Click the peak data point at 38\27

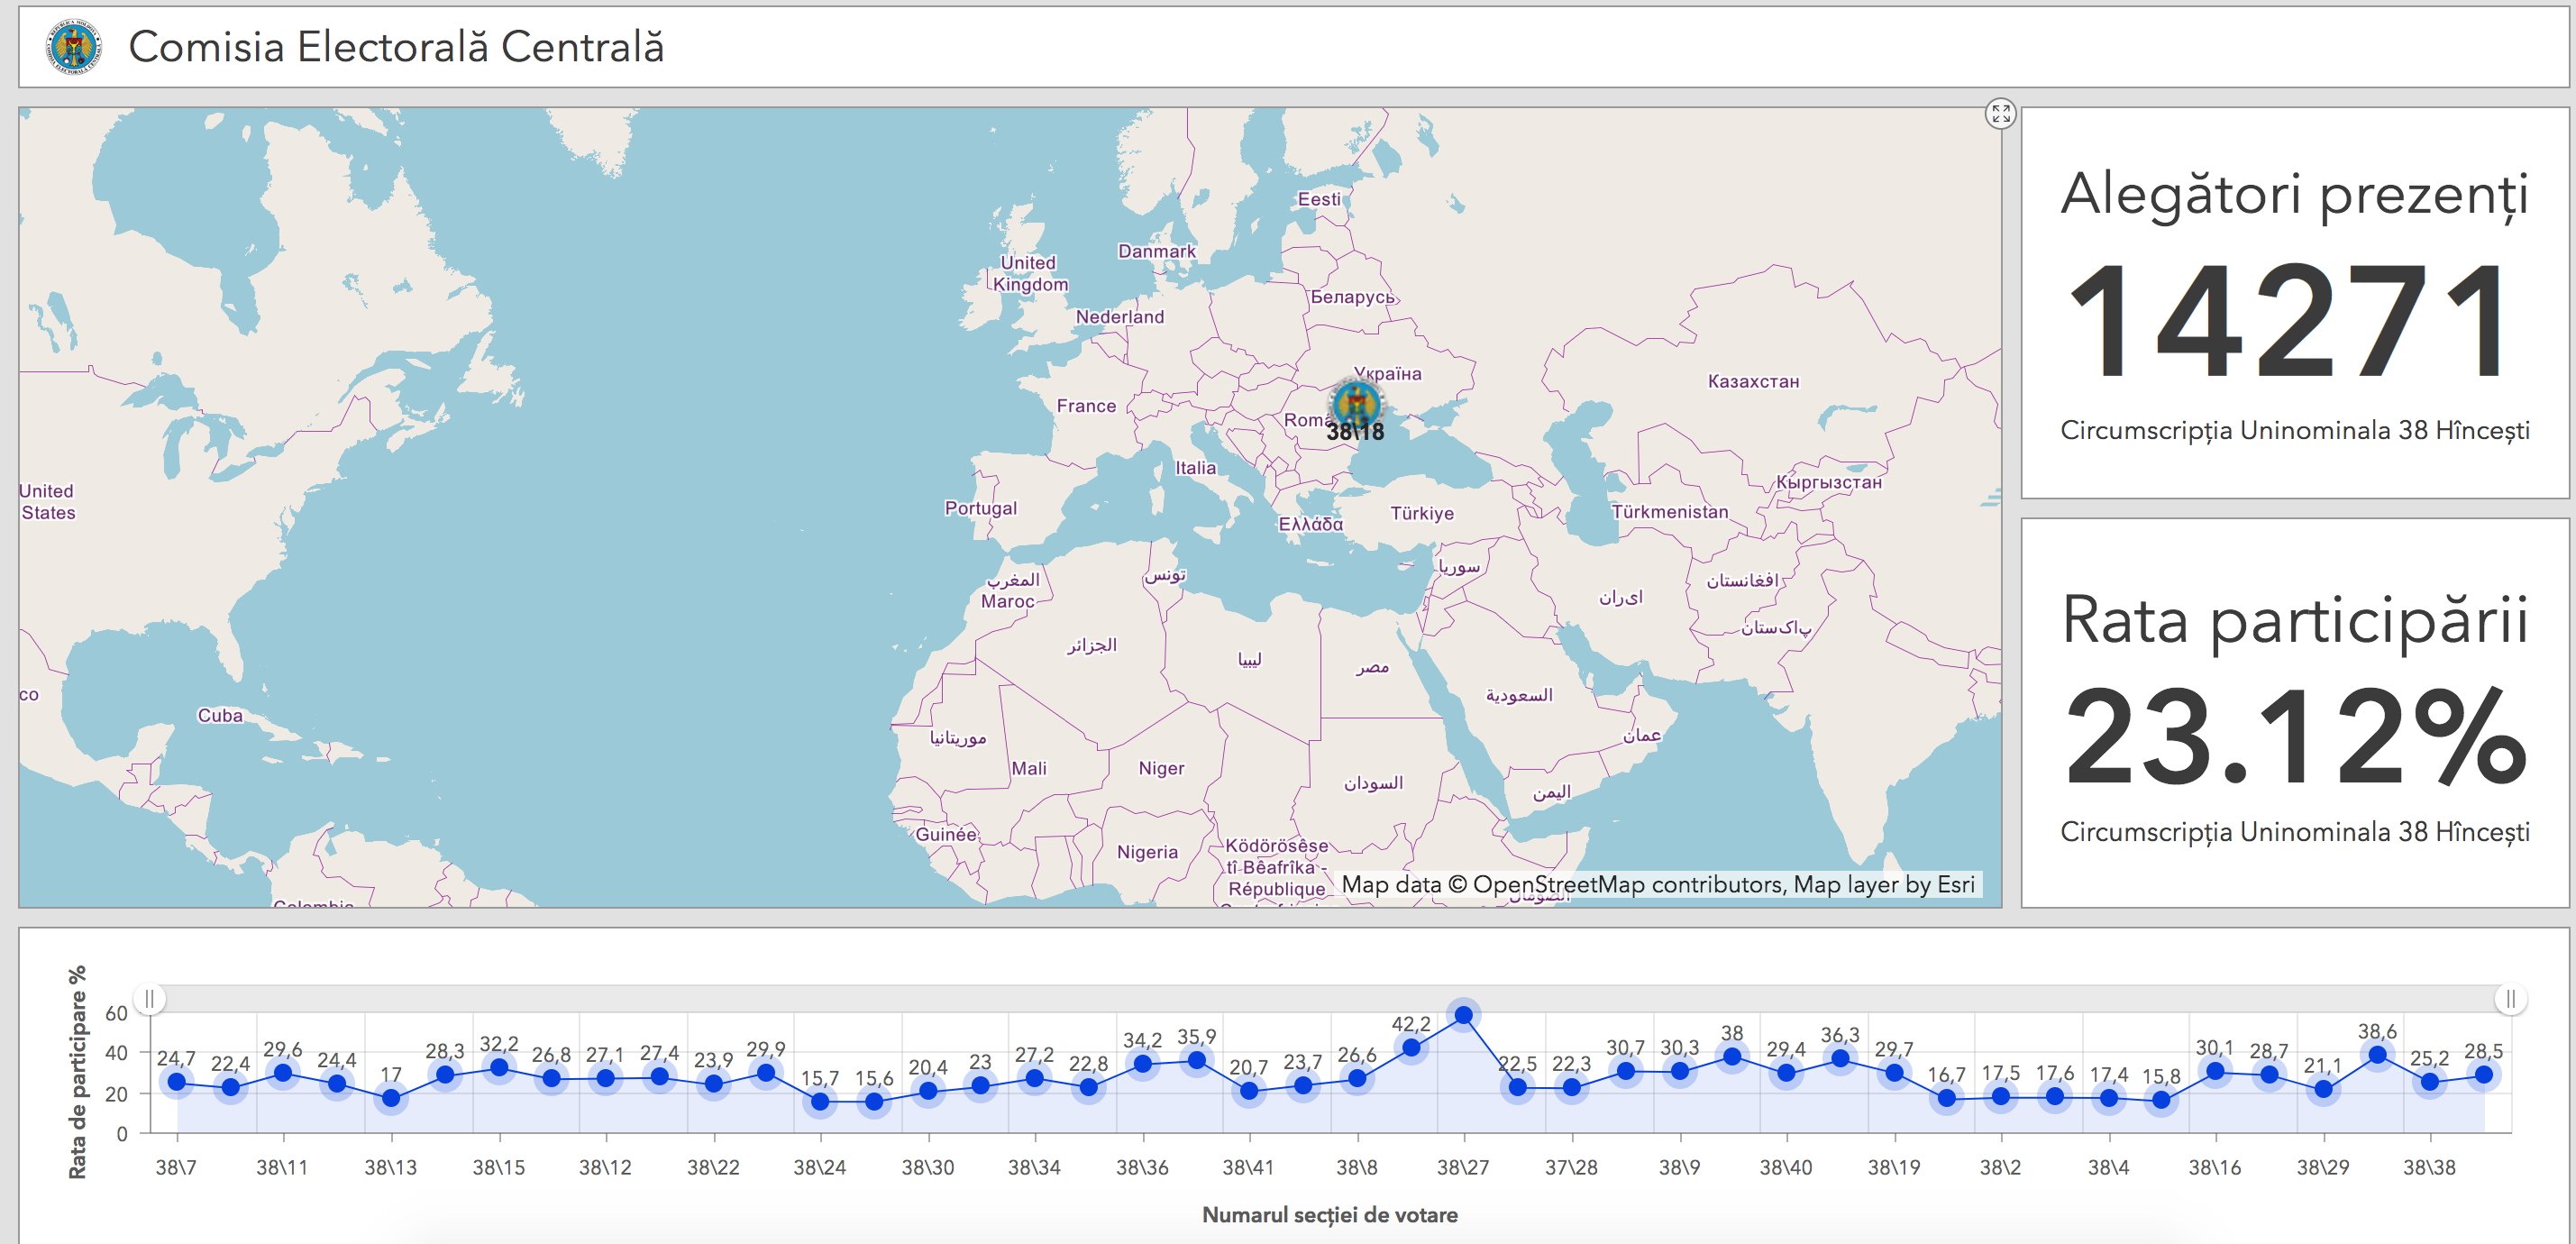(1464, 1015)
